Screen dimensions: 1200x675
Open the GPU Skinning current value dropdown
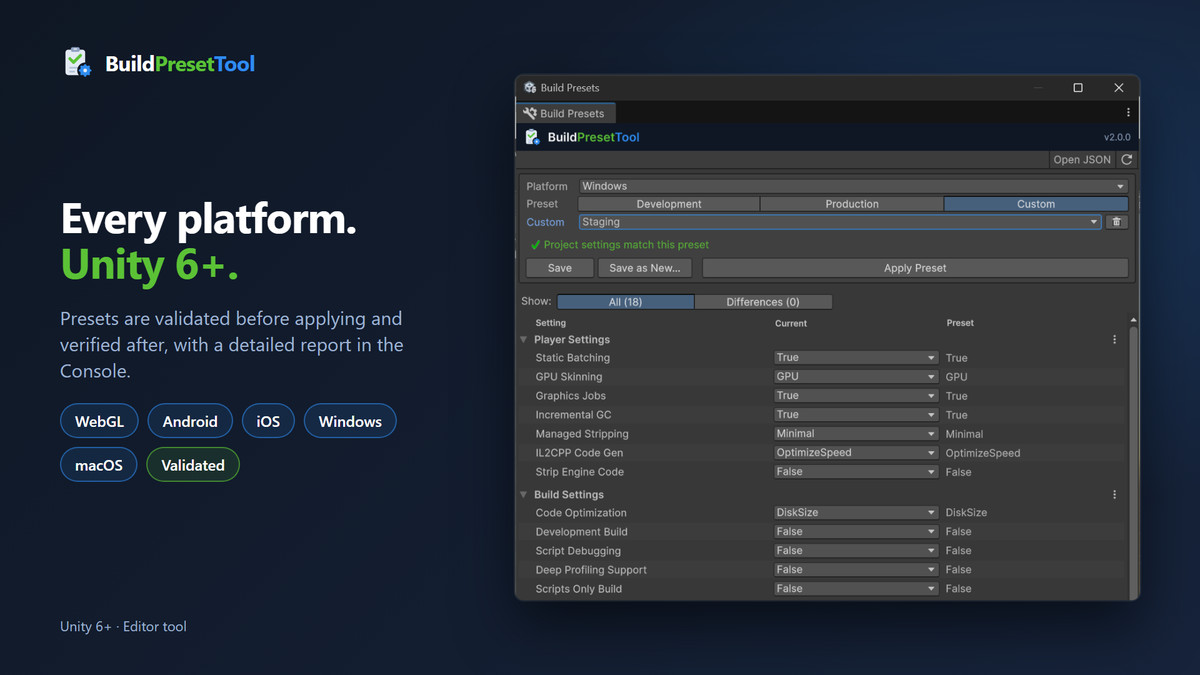click(x=856, y=377)
